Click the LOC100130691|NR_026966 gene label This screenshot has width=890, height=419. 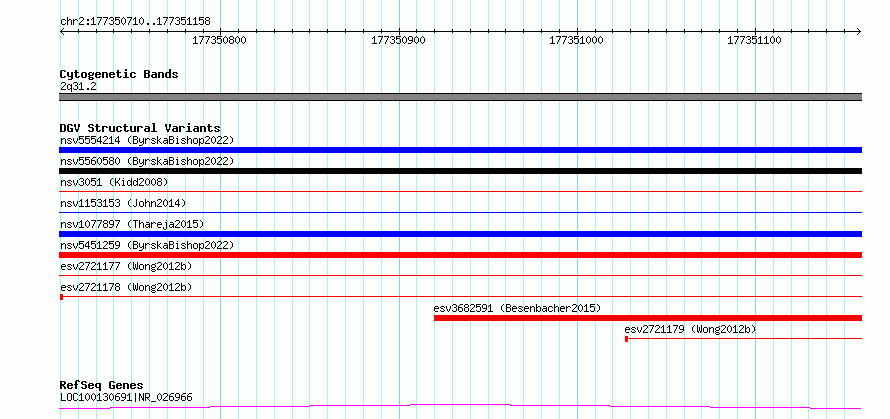(x=126, y=397)
